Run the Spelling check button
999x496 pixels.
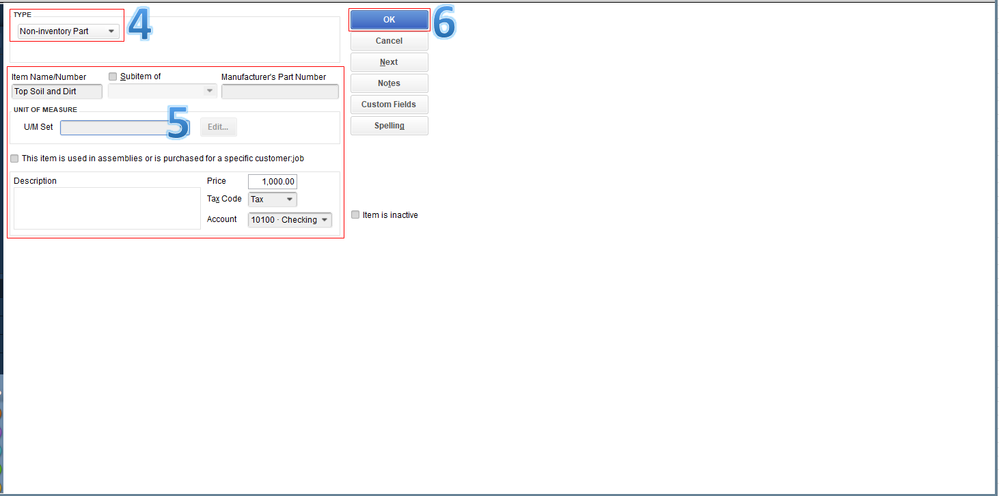coord(389,125)
